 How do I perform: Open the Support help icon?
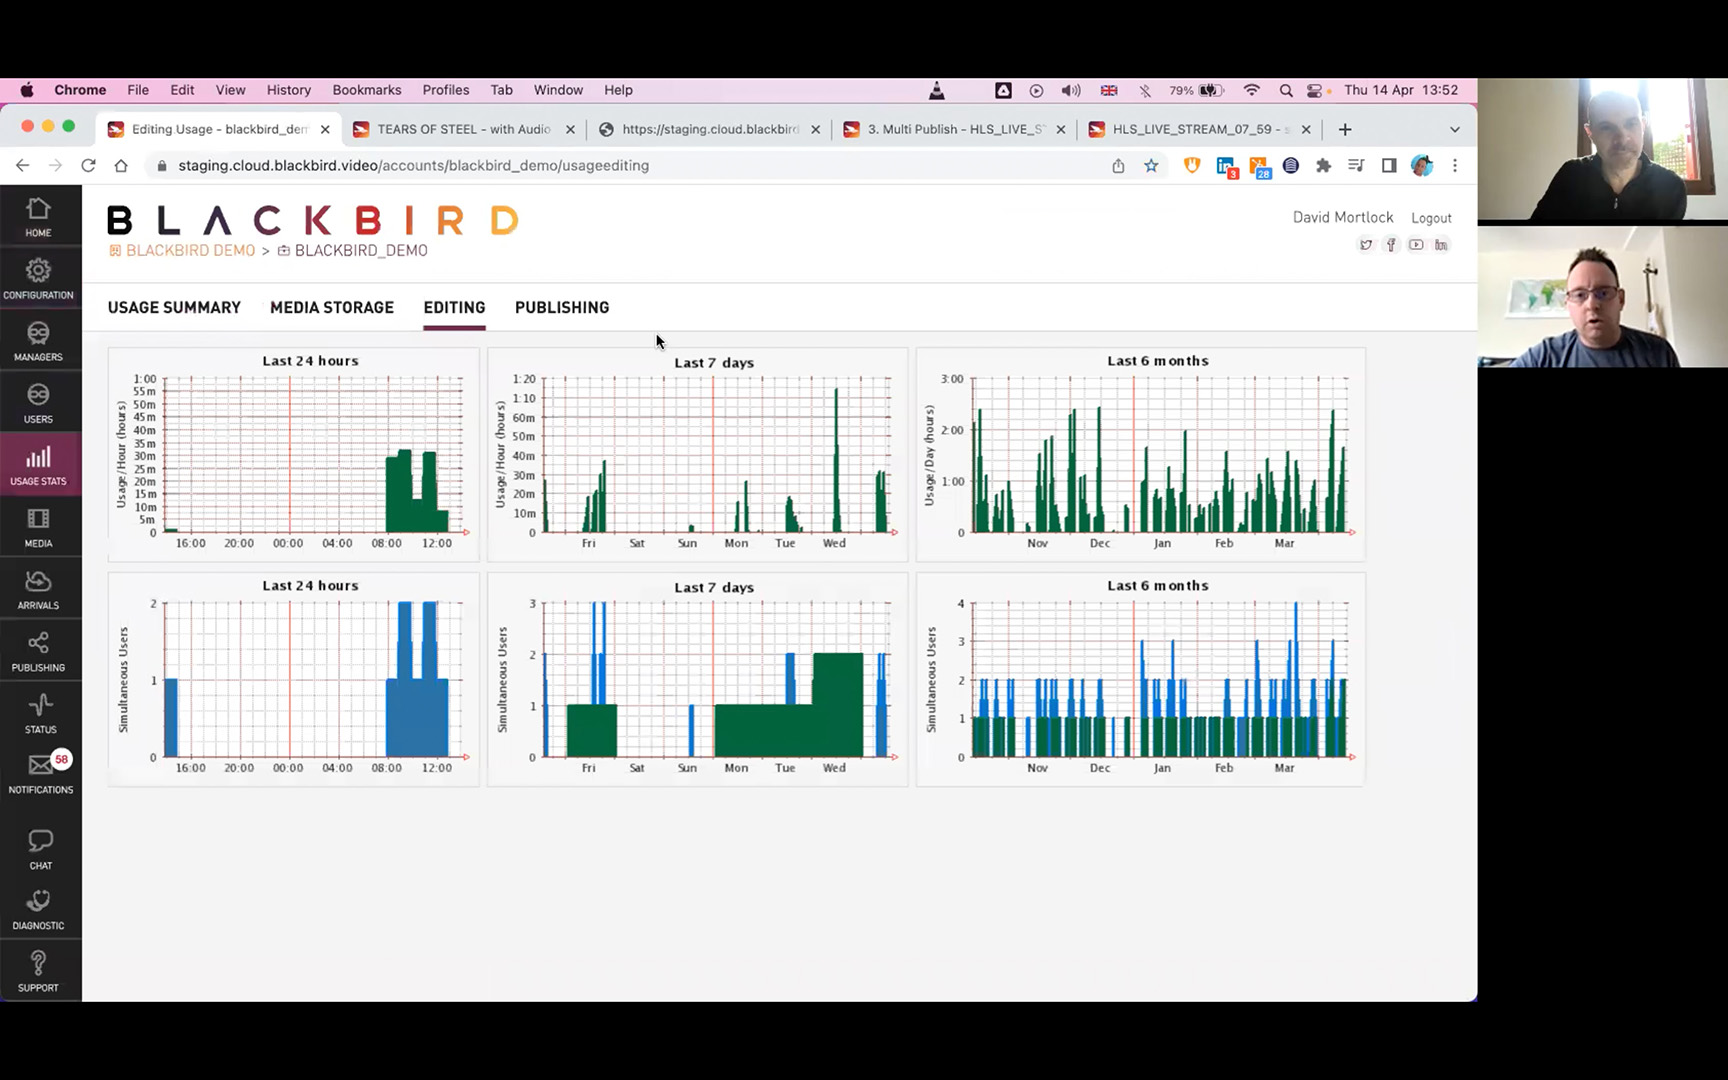pyautogui.click(x=38, y=971)
